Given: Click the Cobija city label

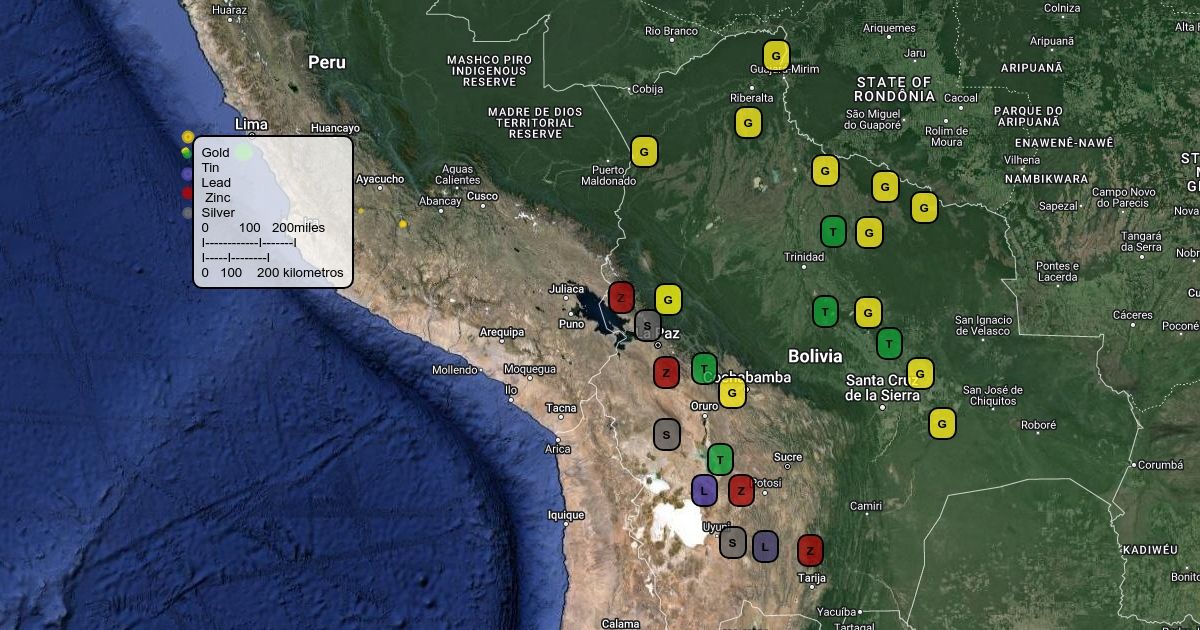Looking at the screenshot, I should click(x=648, y=89).
